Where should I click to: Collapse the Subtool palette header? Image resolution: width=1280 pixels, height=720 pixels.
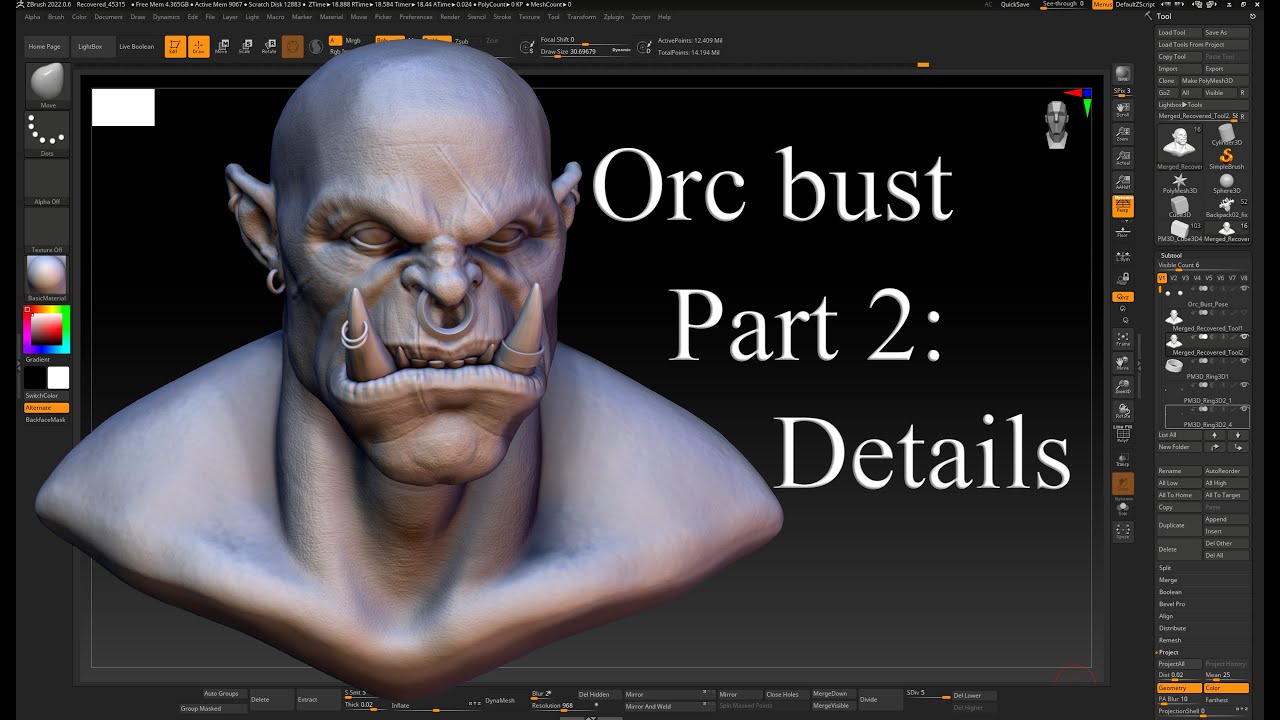tap(1170, 255)
